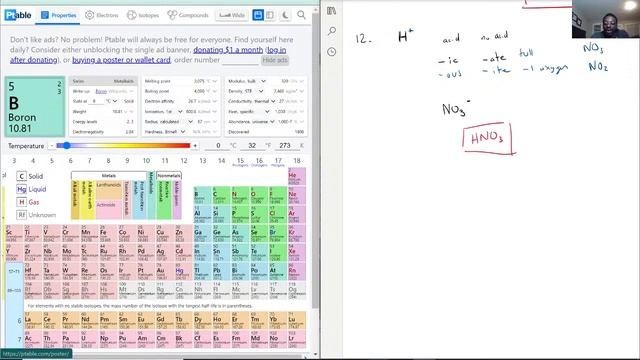The image size is (640, 360).
Task: Select the Noble gases legend swatch
Action: (177, 200)
